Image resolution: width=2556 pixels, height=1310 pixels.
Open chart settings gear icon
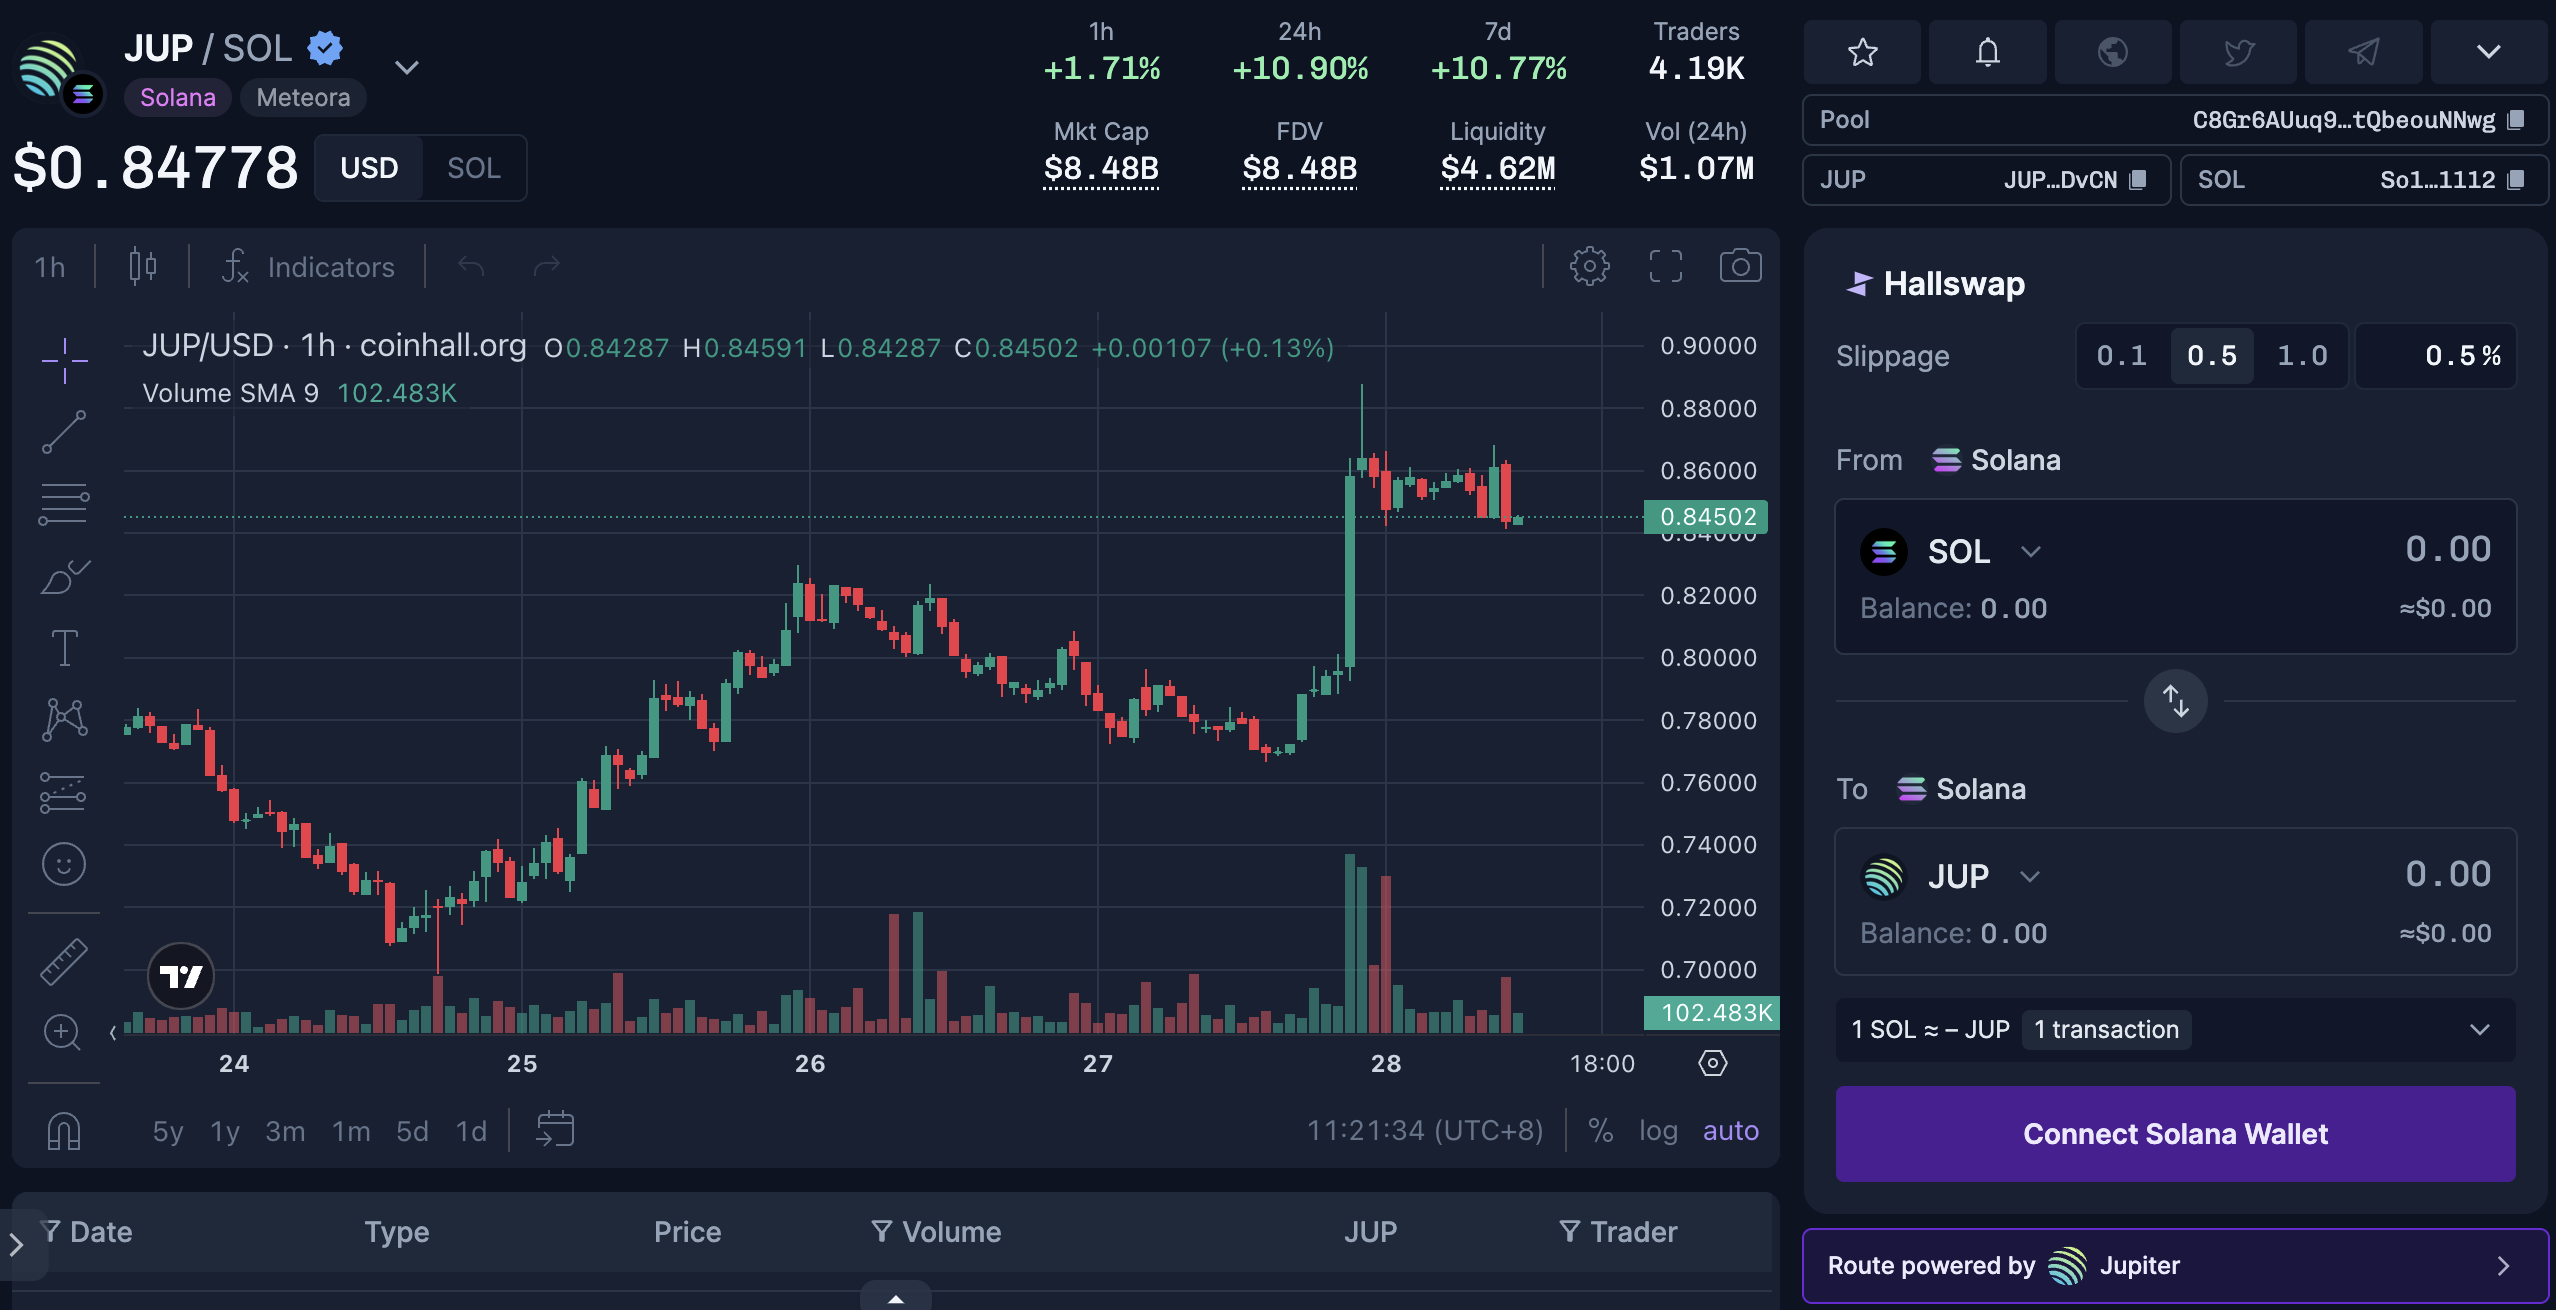(1589, 267)
